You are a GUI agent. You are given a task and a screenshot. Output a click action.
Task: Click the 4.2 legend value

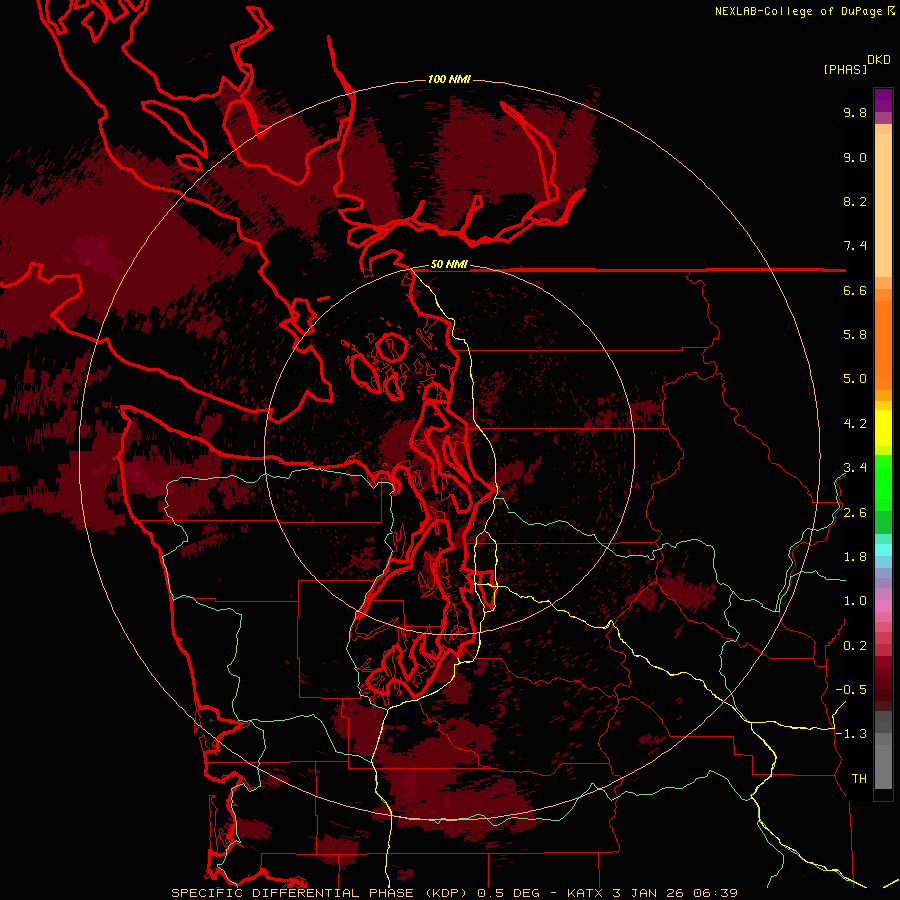point(855,424)
